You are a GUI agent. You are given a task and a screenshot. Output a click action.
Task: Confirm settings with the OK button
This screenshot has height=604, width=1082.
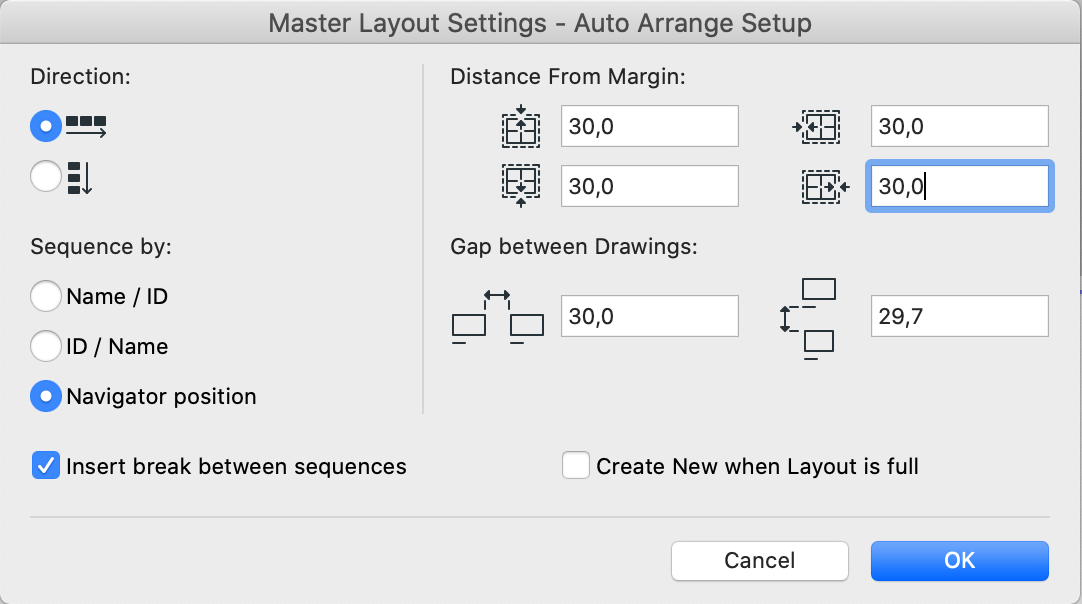click(960, 561)
